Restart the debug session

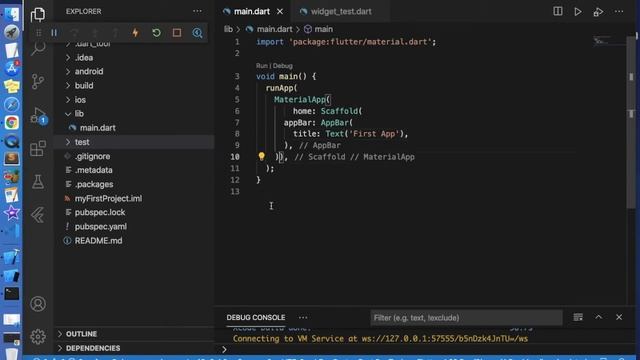click(x=156, y=33)
